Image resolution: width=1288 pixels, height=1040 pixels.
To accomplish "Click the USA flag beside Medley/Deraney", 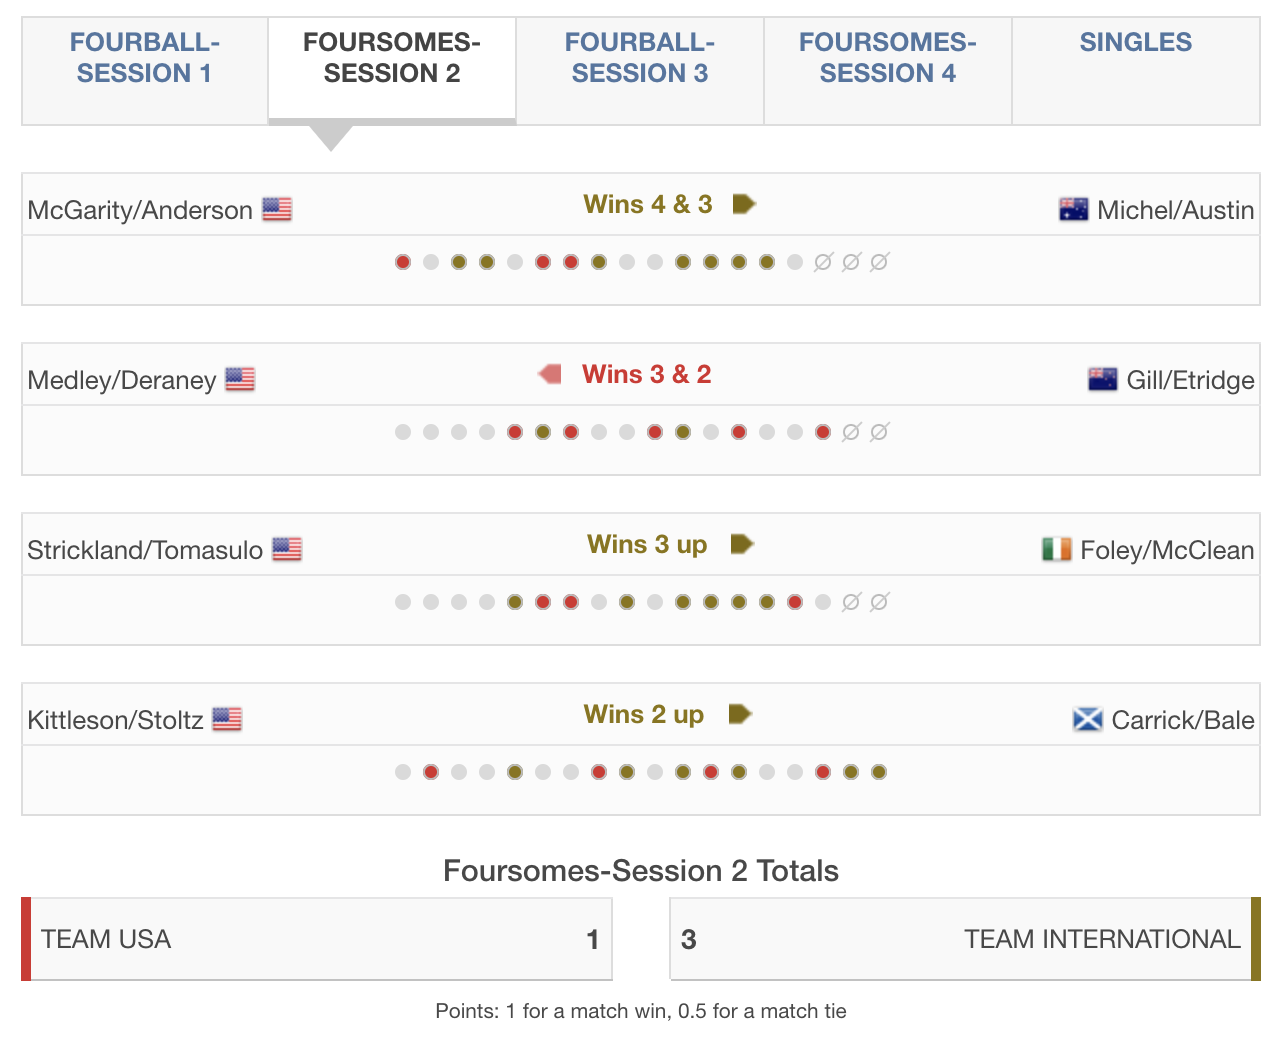I will click(240, 379).
